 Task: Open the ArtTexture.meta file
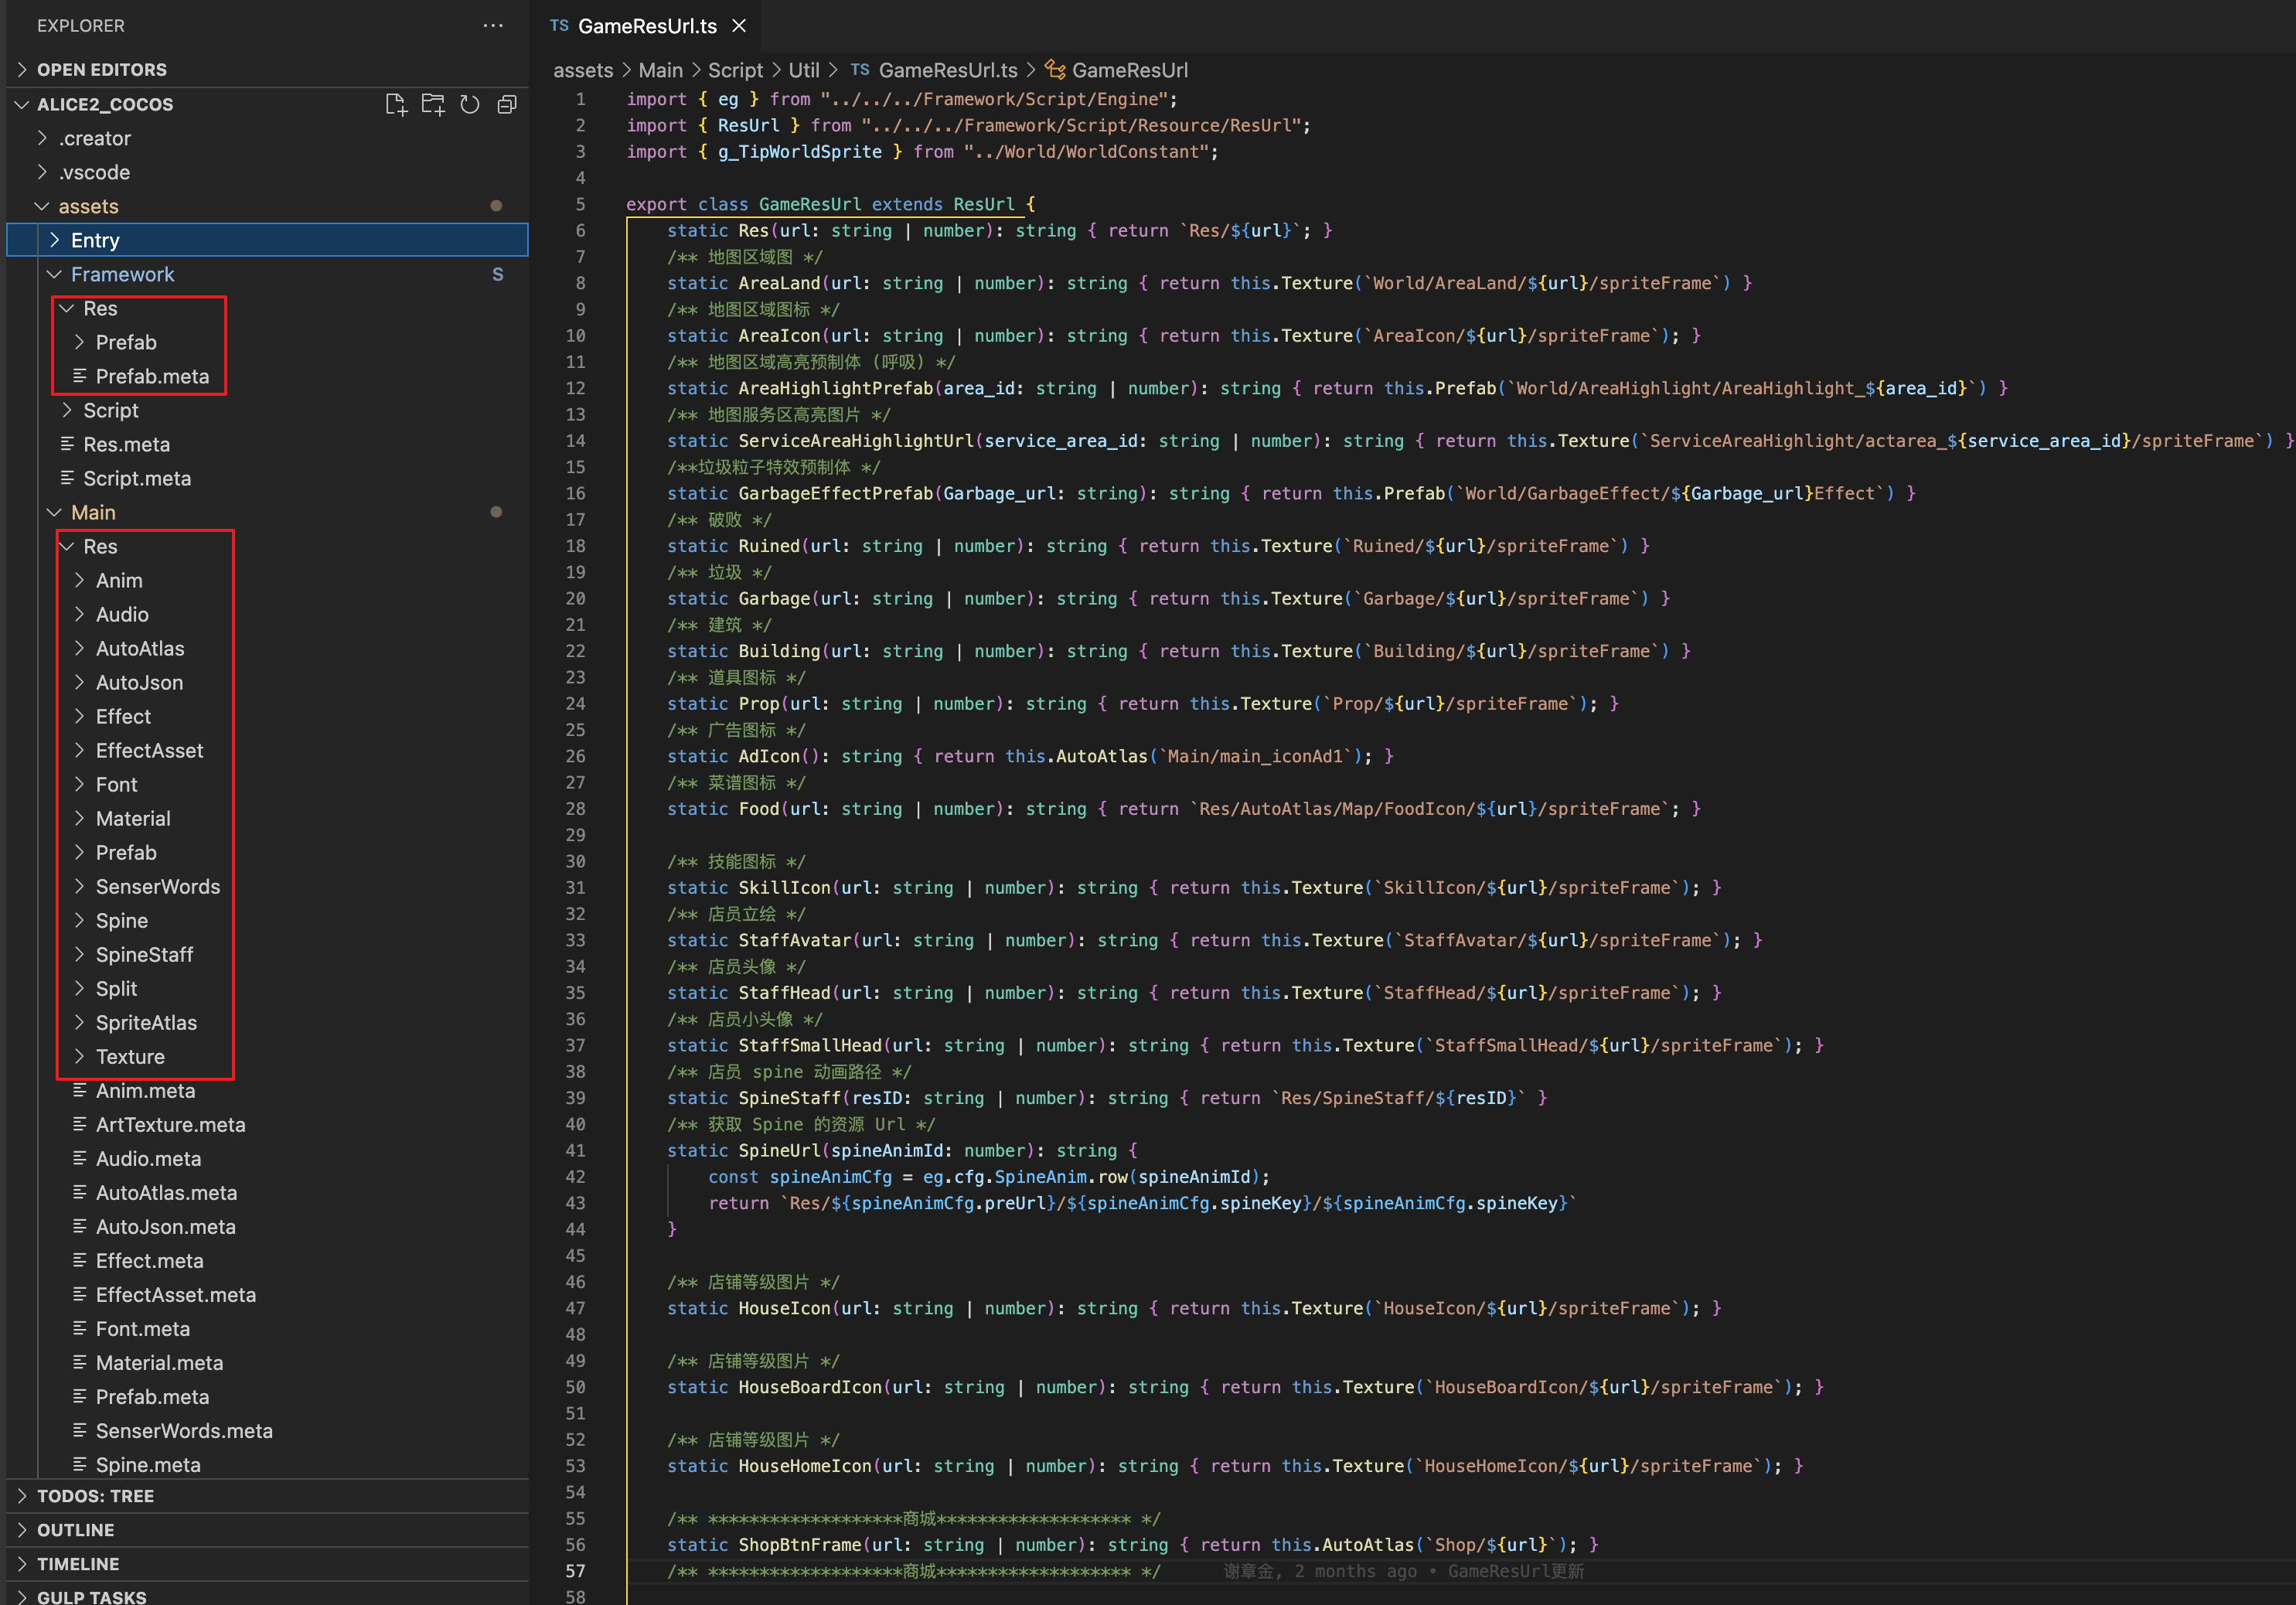[170, 1124]
